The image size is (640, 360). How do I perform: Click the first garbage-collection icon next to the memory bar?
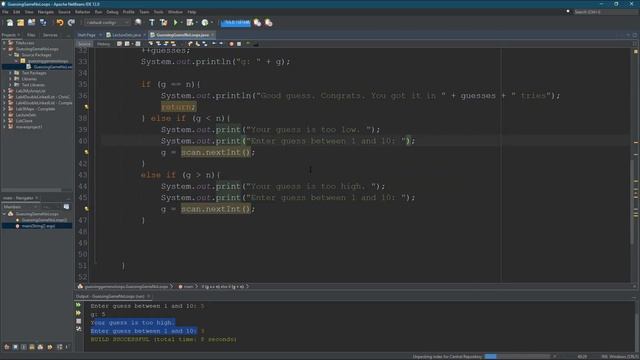click(x=257, y=22)
